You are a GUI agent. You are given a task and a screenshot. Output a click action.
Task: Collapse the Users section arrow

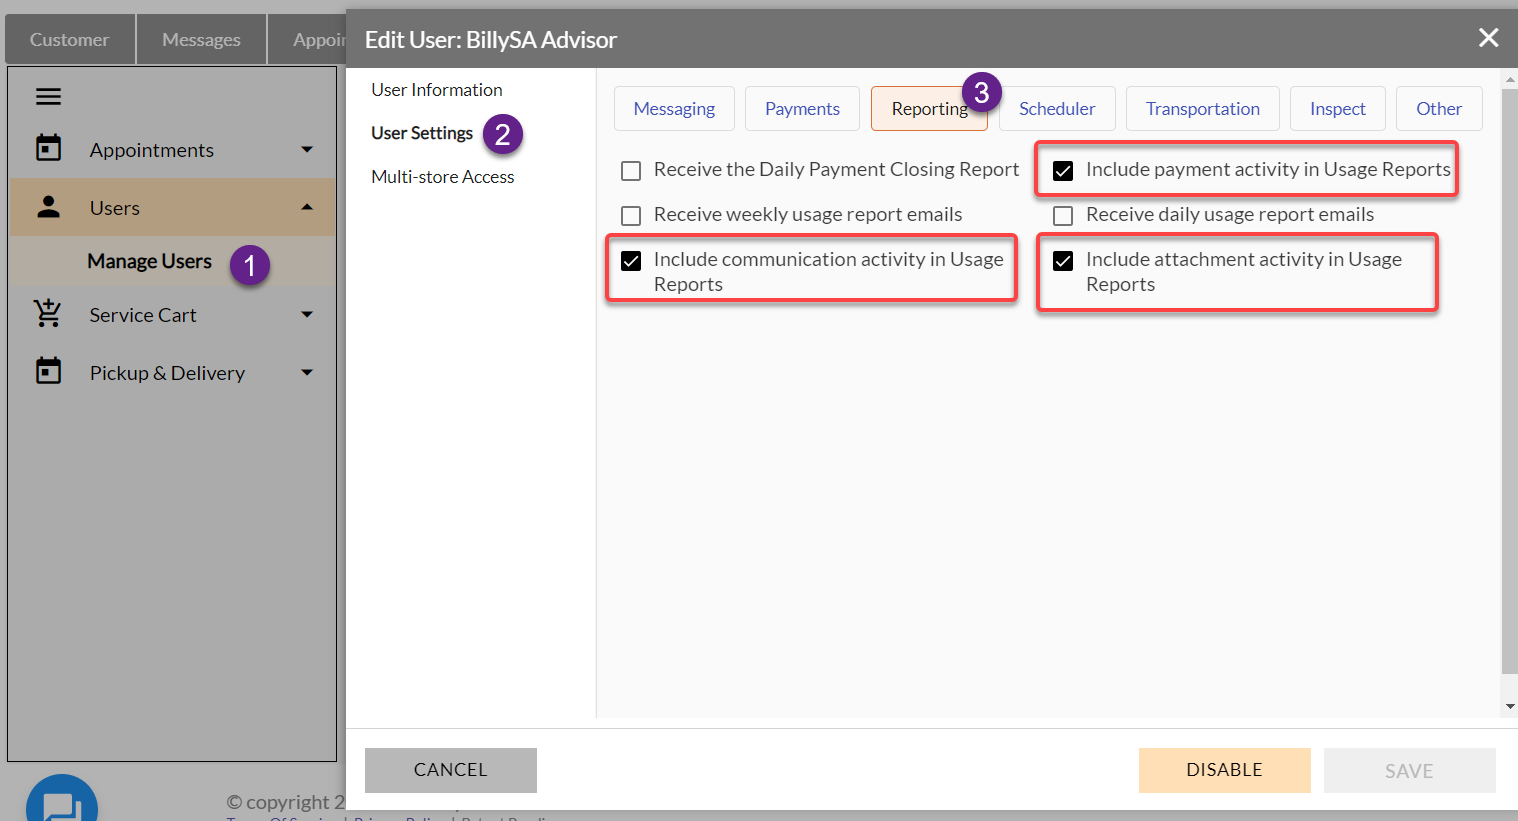point(307,207)
